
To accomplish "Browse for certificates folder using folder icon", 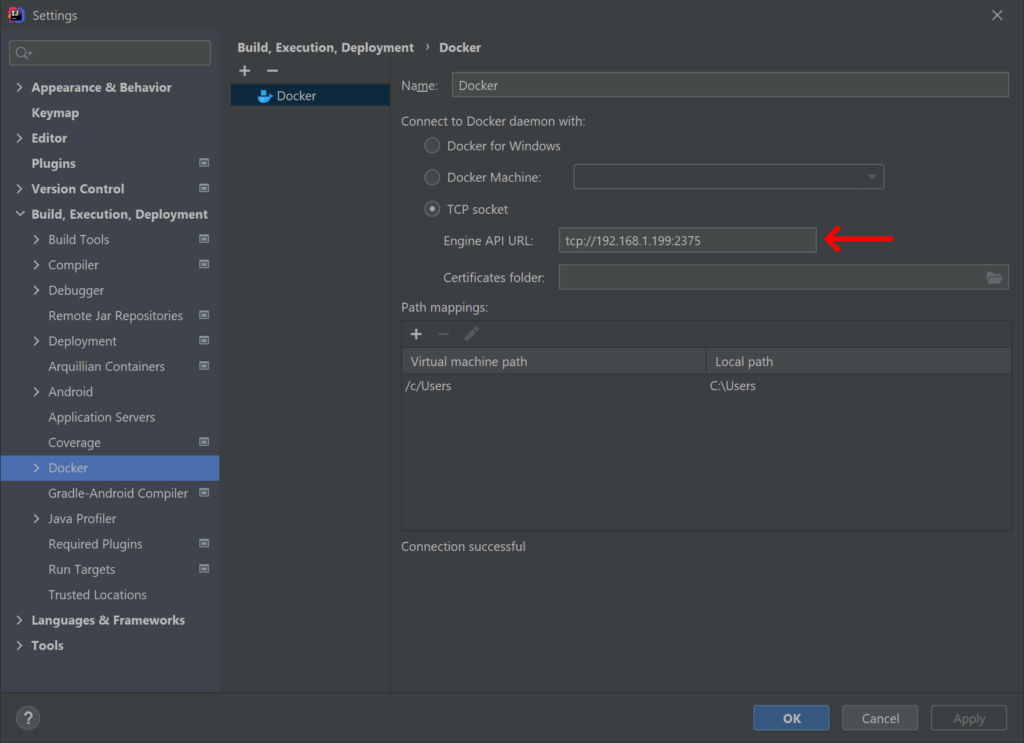I will (994, 277).
